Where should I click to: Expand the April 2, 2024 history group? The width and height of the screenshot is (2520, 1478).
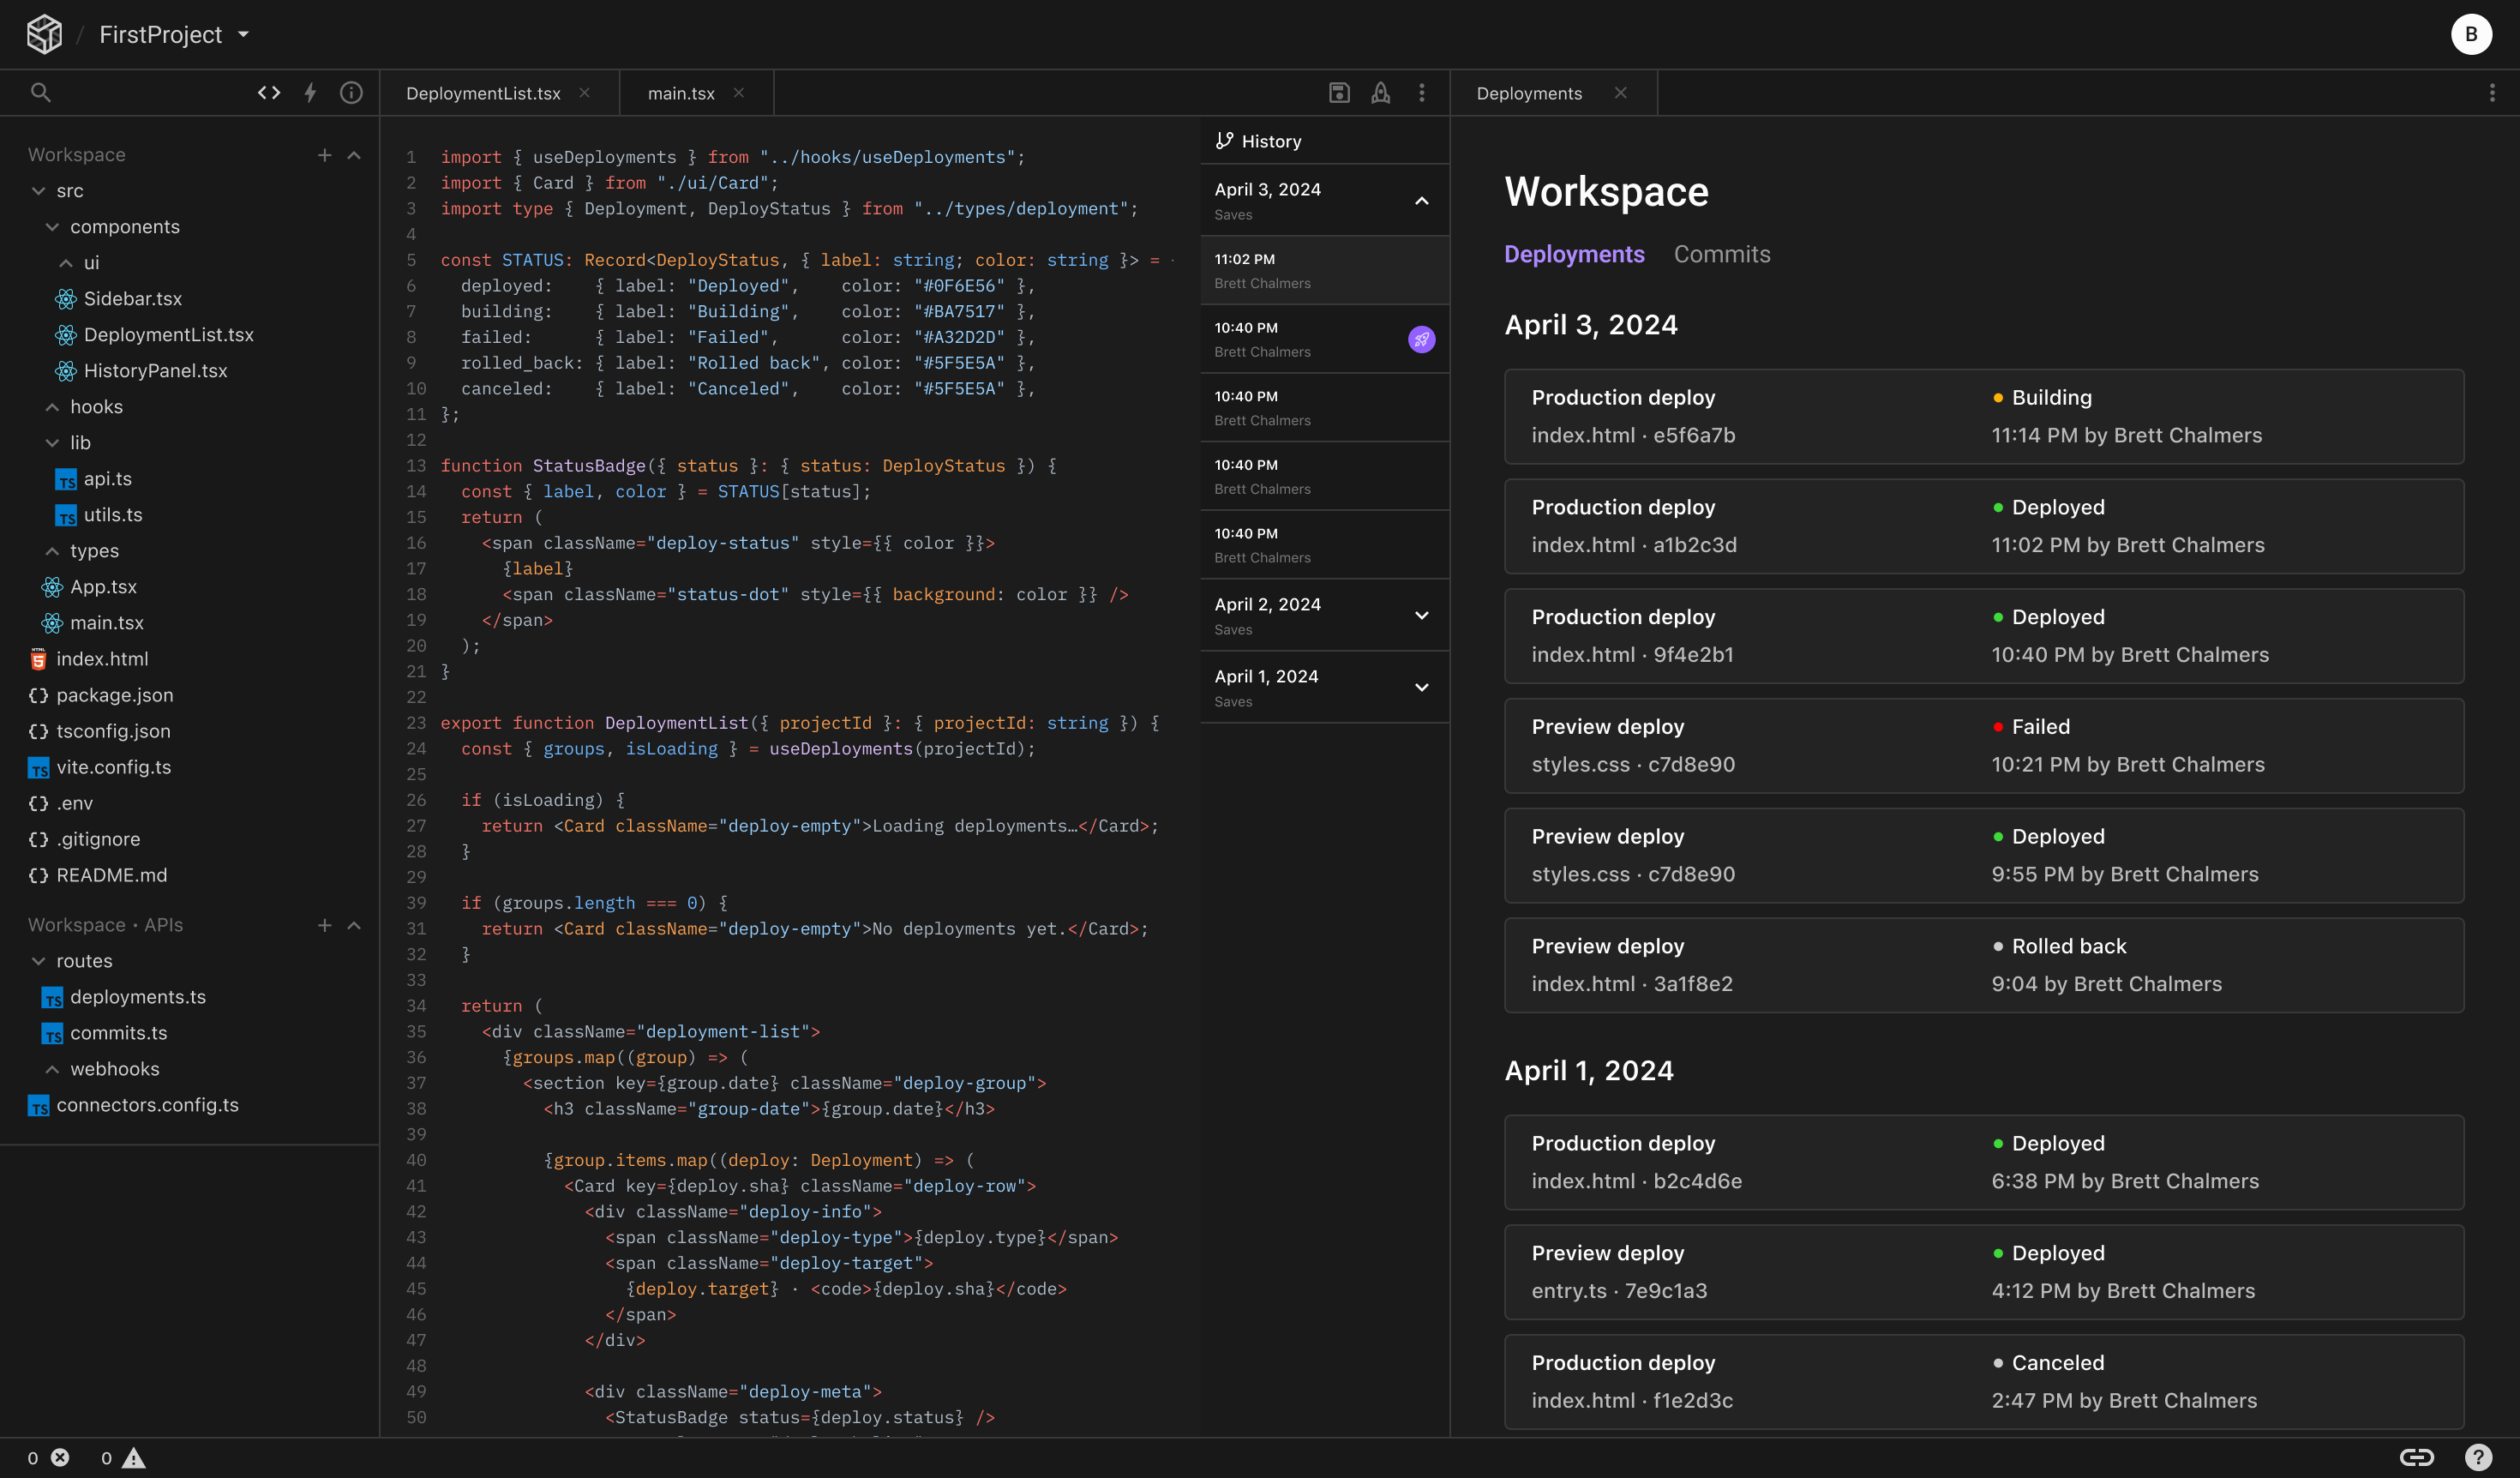tap(1421, 616)
